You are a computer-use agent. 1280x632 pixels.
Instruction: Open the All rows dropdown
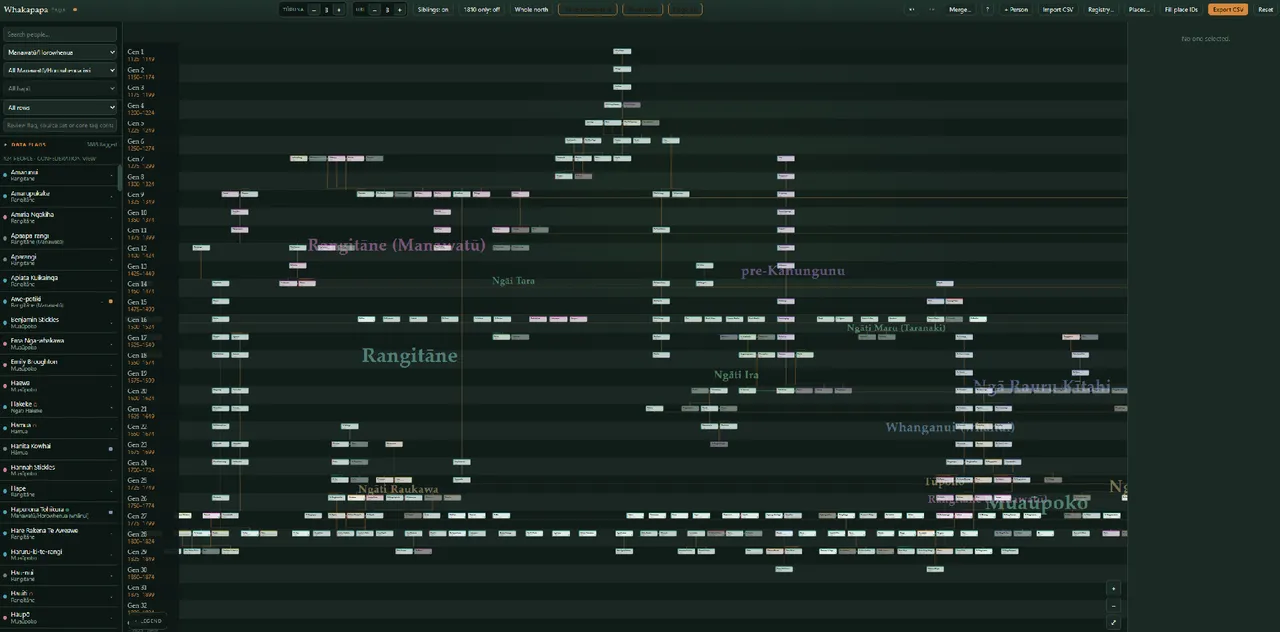coord(60,107)
